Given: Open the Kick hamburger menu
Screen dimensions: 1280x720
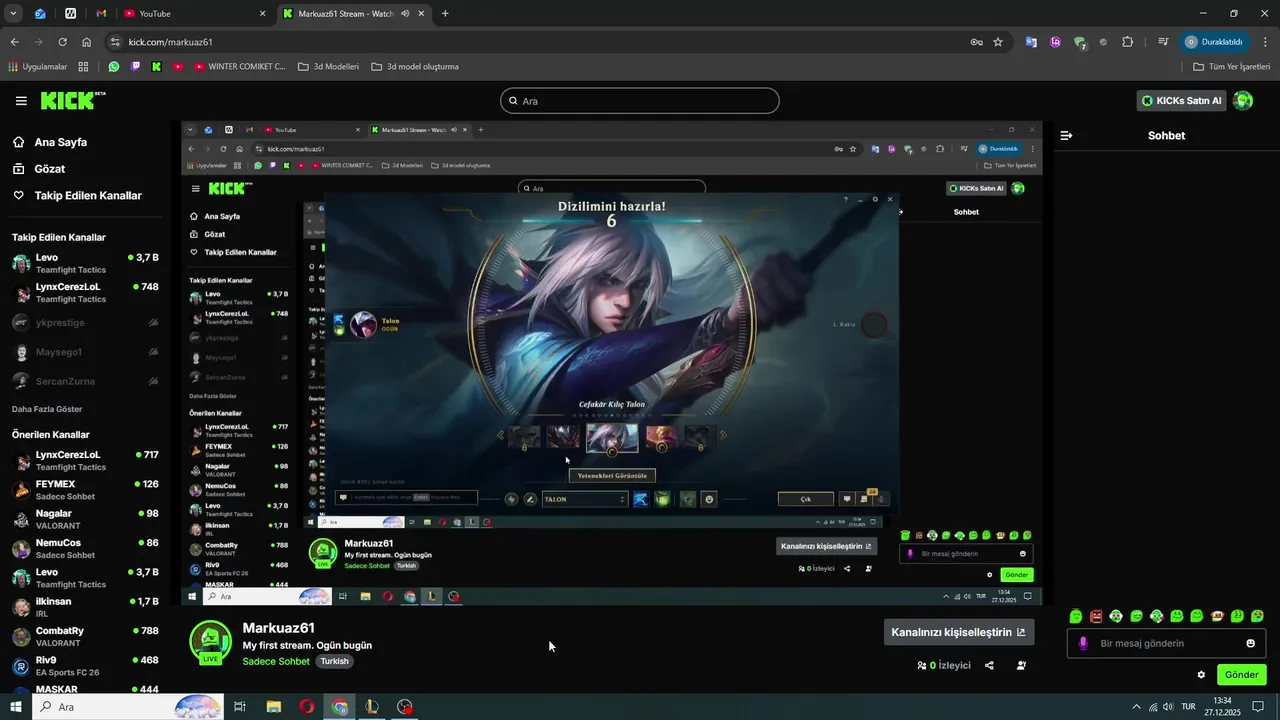Looking at the screenshot, I should pos(21,101).
